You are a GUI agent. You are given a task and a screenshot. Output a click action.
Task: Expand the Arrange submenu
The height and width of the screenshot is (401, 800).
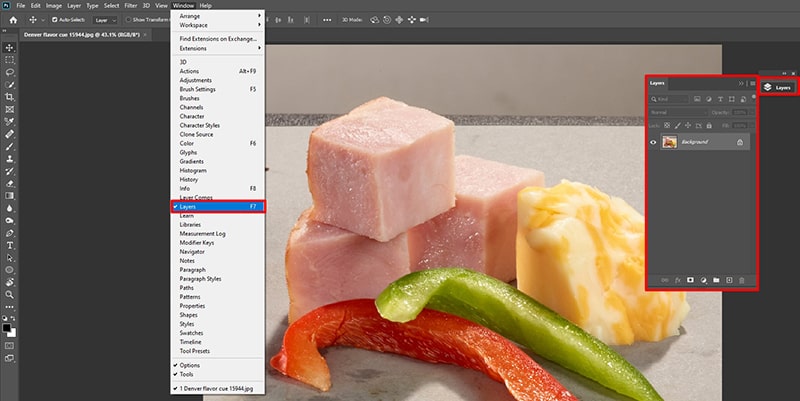(x=217, y=16)
